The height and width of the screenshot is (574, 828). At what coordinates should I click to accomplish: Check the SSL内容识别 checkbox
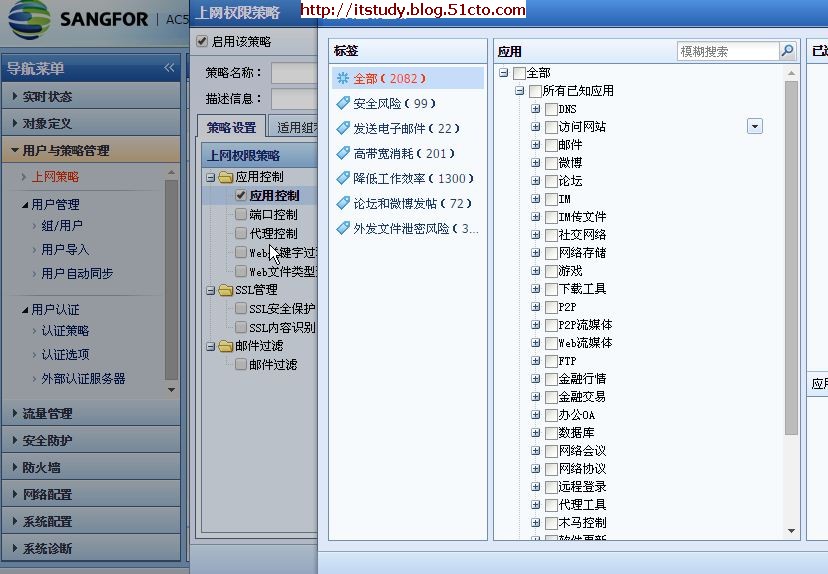click(x=241, y=327)
